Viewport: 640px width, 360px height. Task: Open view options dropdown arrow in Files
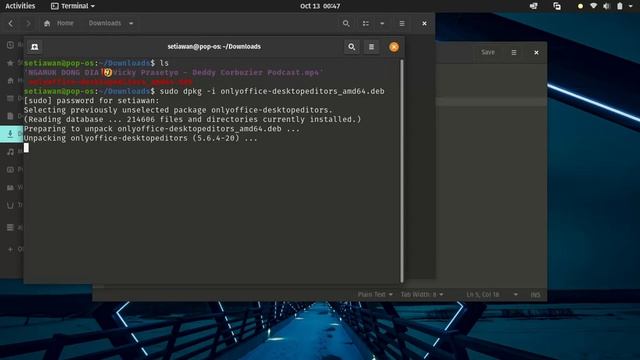[382, 23]
